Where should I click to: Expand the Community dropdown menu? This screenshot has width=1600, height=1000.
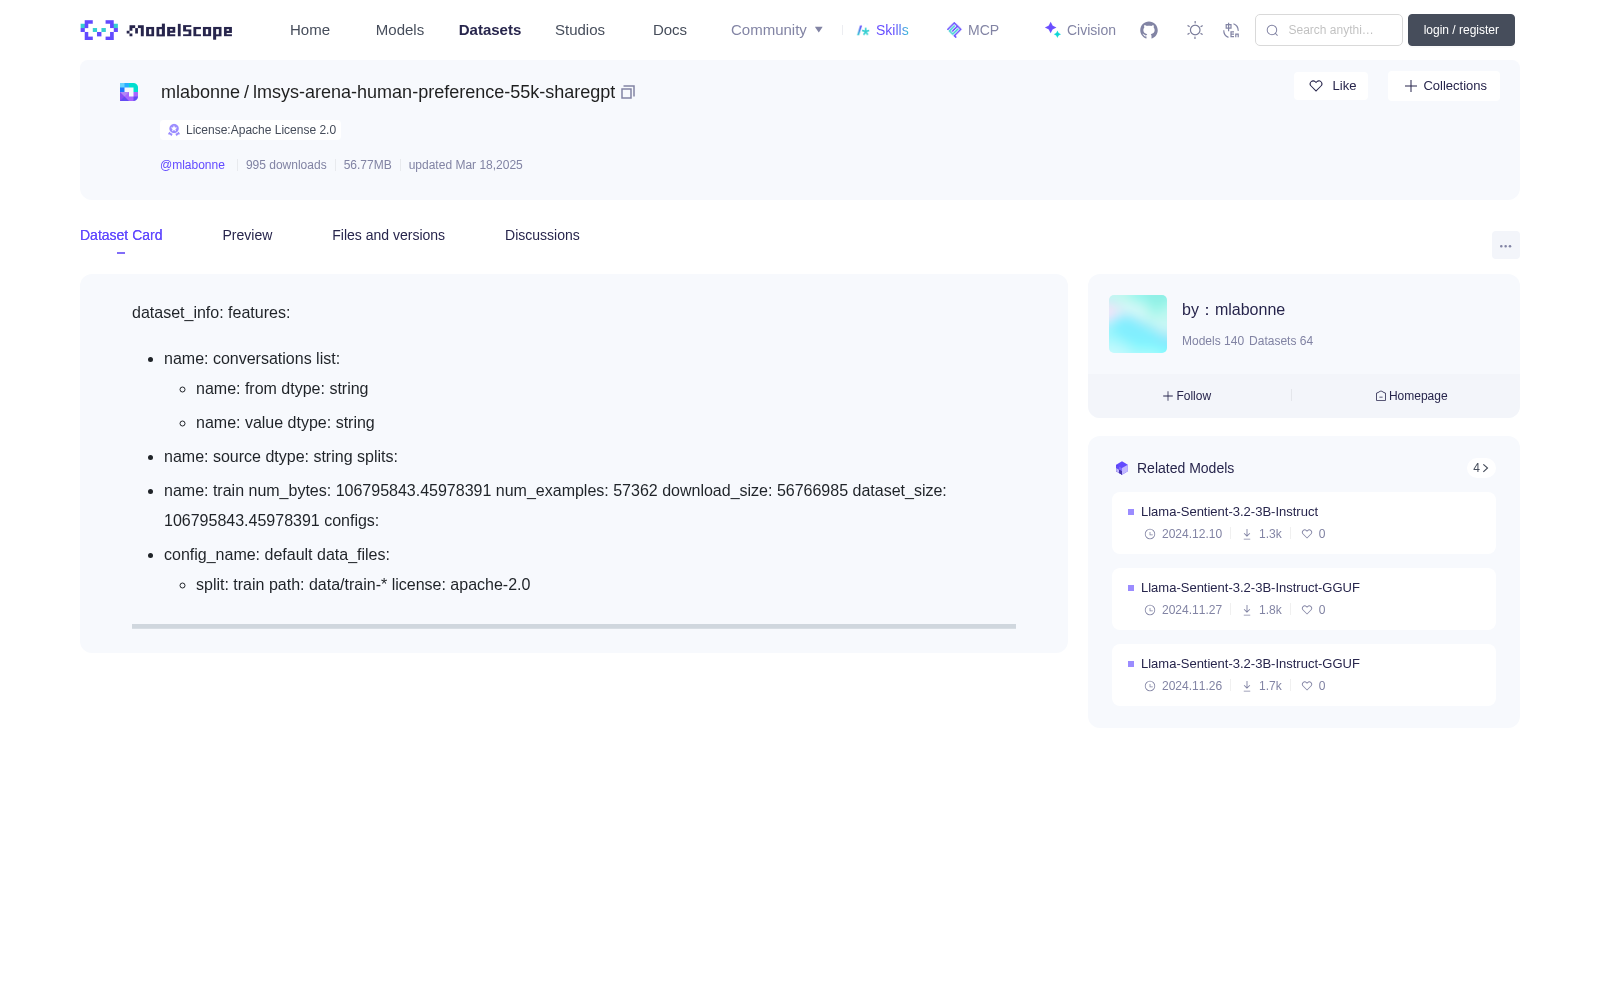tap(777, 30)
